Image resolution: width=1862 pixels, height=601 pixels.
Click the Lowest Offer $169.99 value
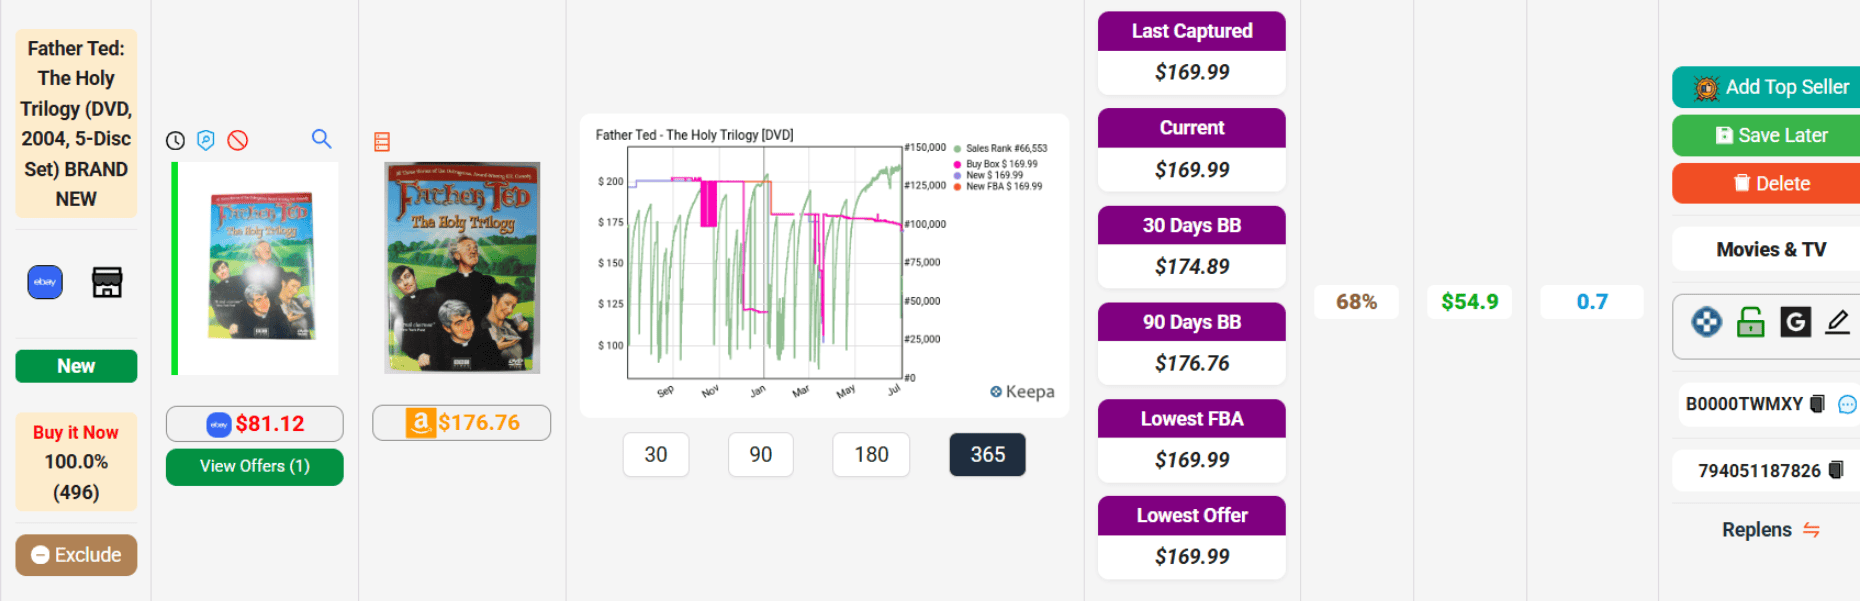coord(1192,557)
